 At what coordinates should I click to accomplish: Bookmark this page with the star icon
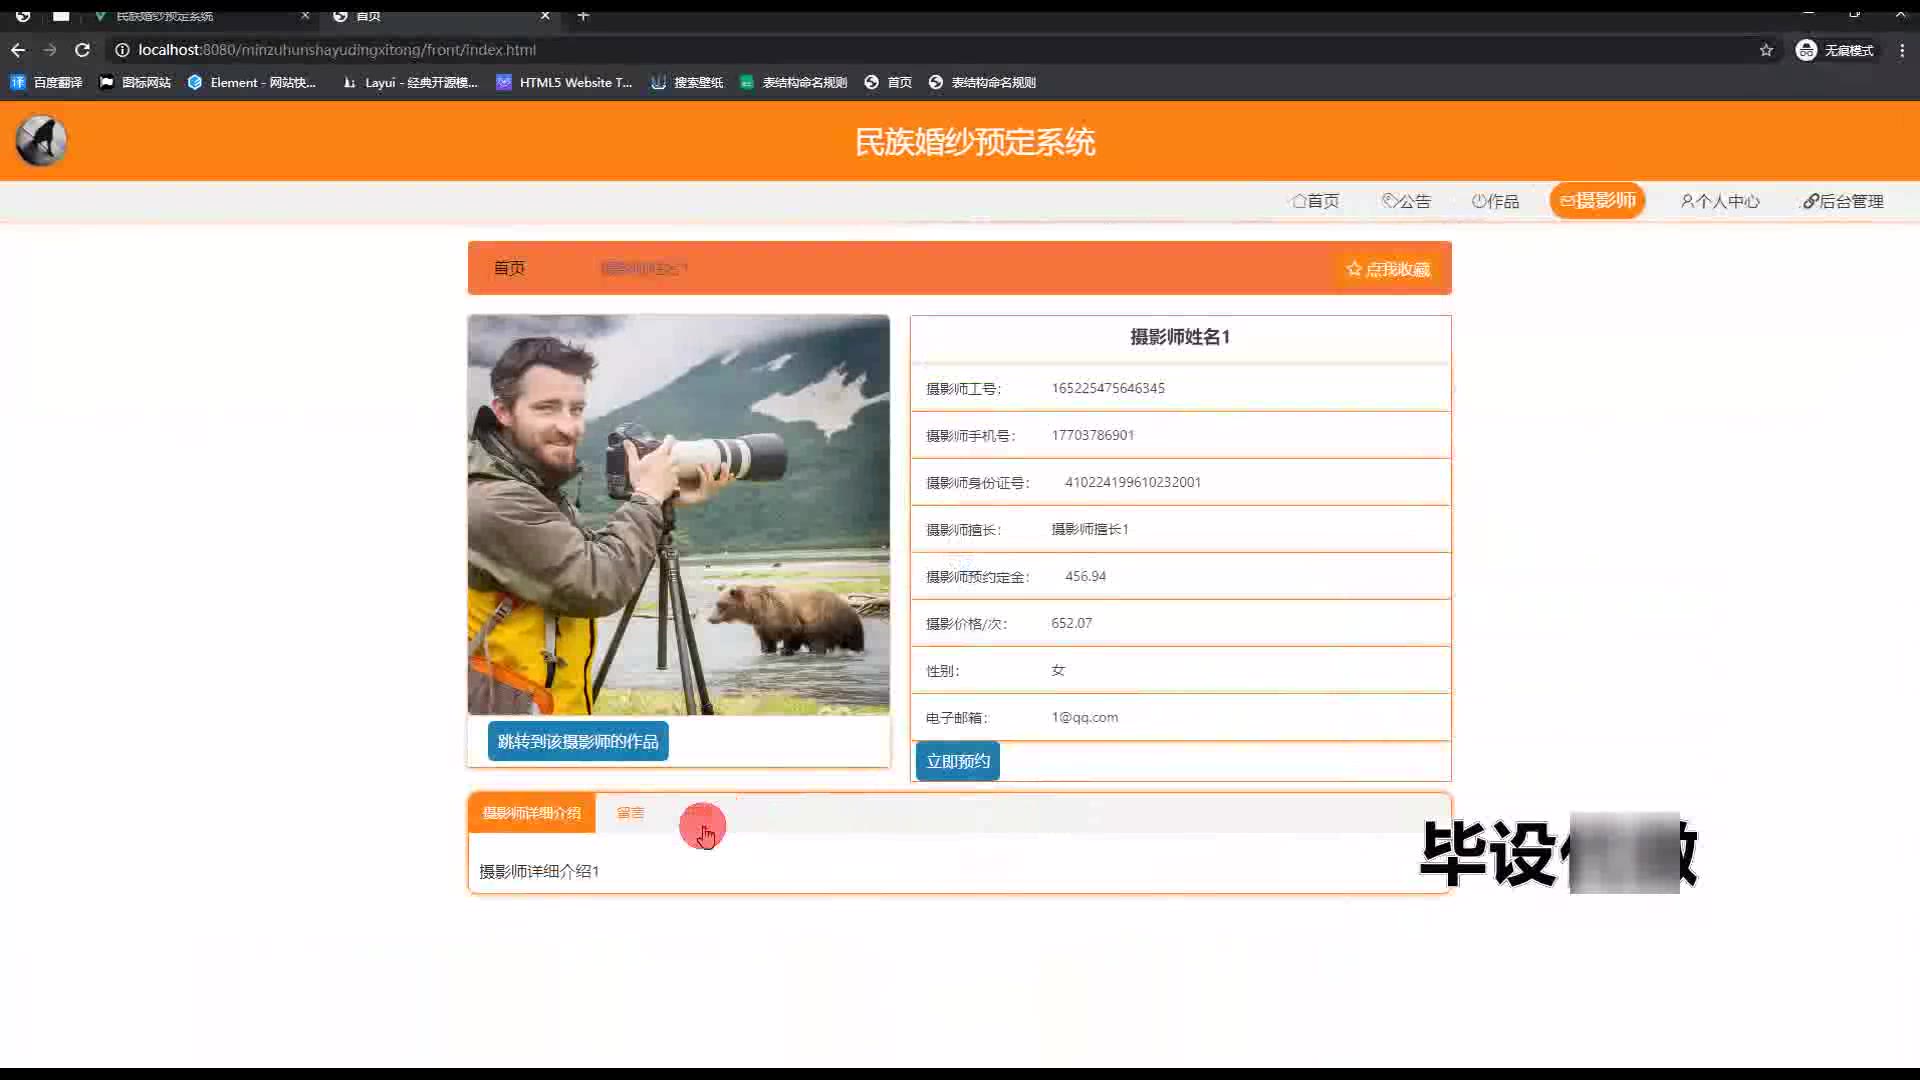coord(1766,50)
